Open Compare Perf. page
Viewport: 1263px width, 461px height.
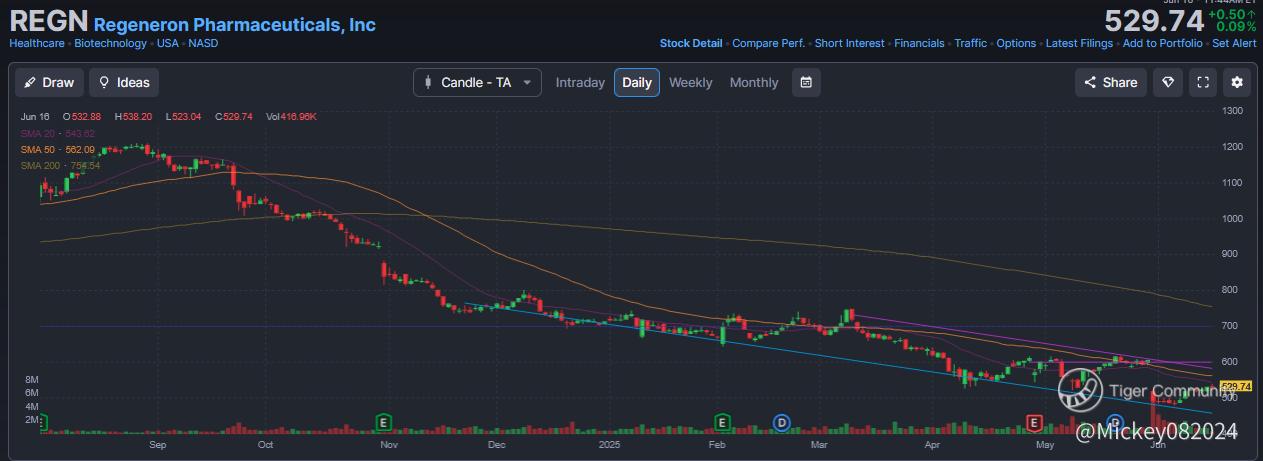[x=769, y=43]
